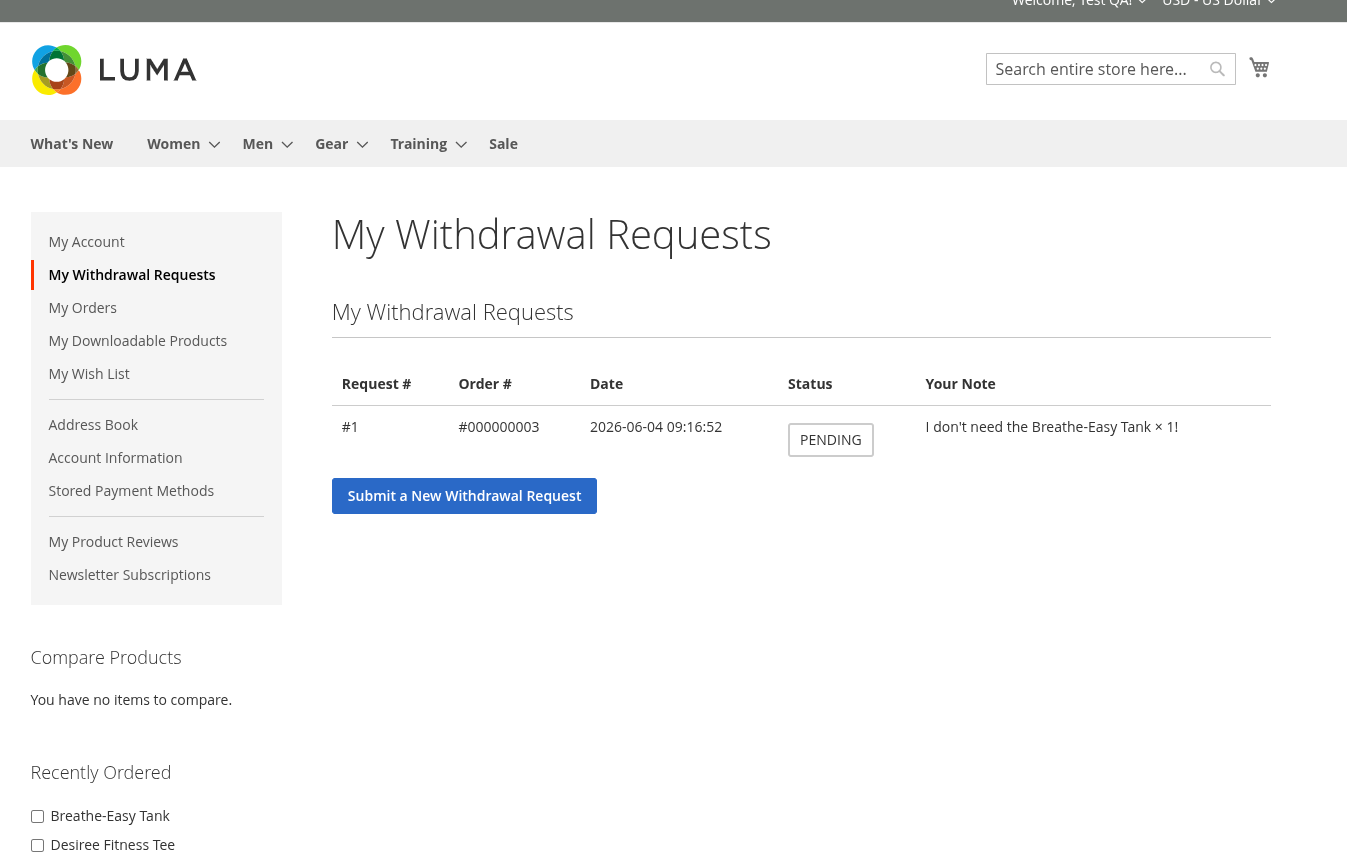Expand the Training menu chevron

461,145
